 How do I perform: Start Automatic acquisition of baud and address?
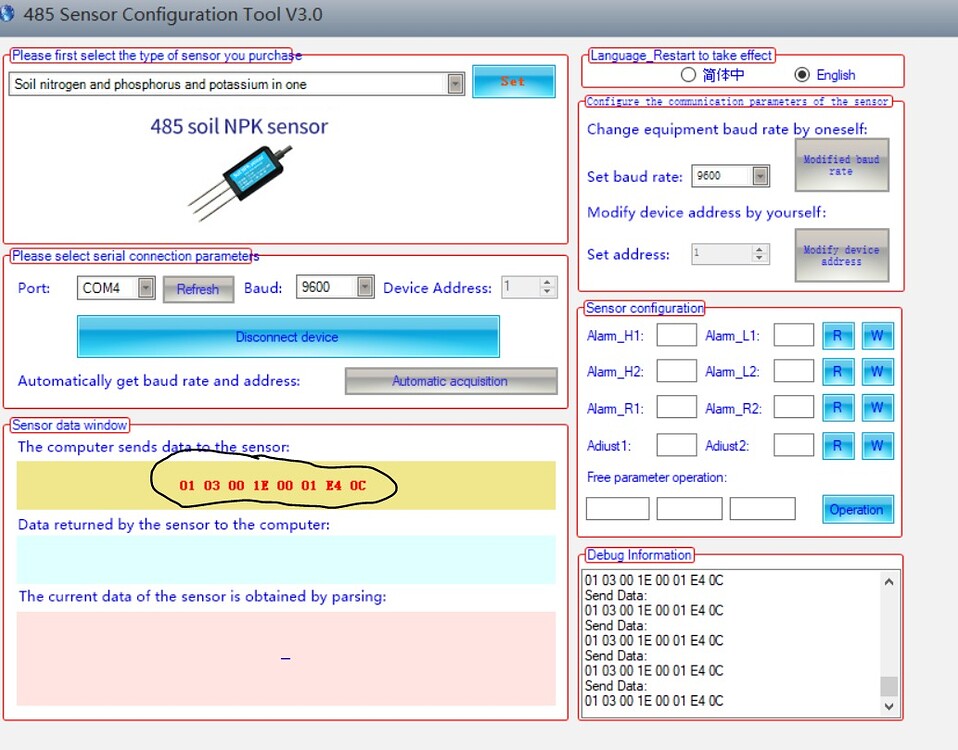tap(451, 381)
